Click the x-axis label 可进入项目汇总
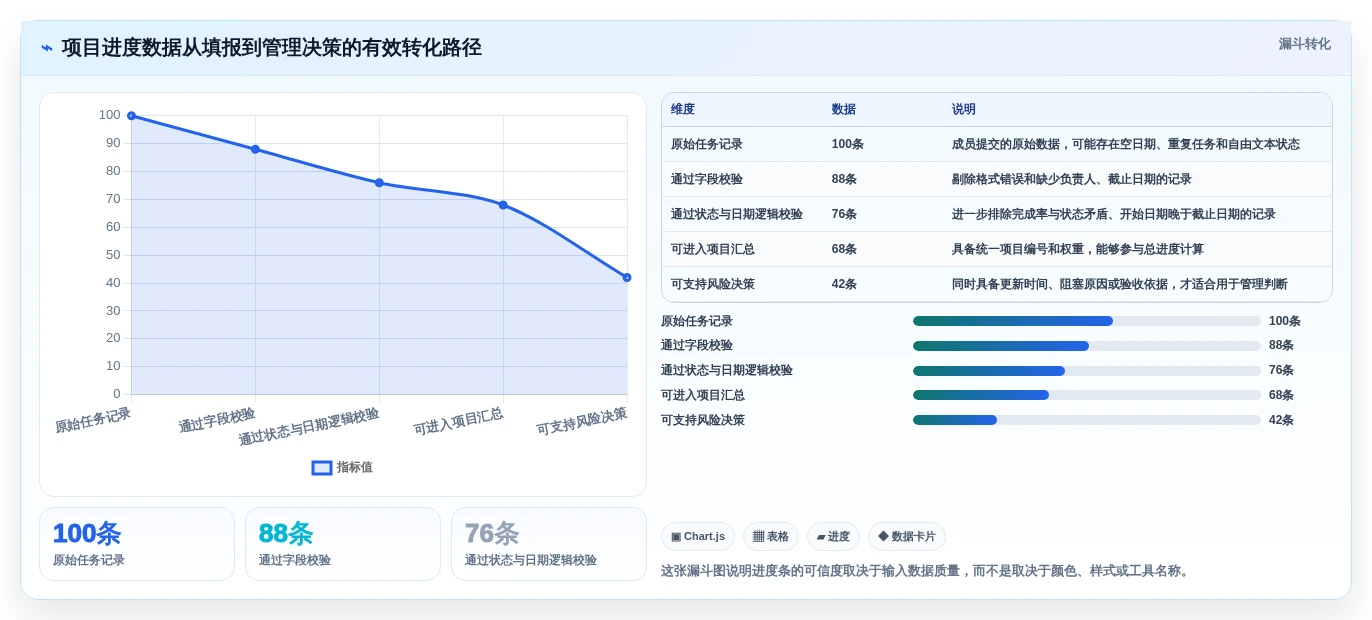This screenshot has width=1372, height=620. point(458,421)
